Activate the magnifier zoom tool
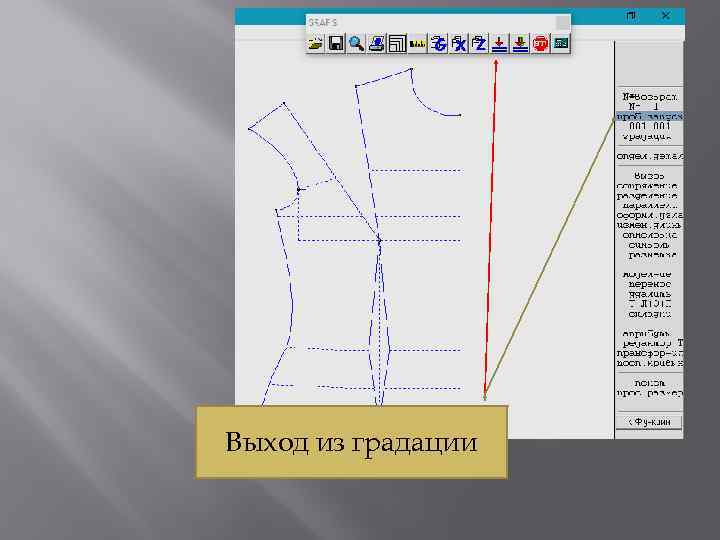The image size is (720, 540). 356,44
